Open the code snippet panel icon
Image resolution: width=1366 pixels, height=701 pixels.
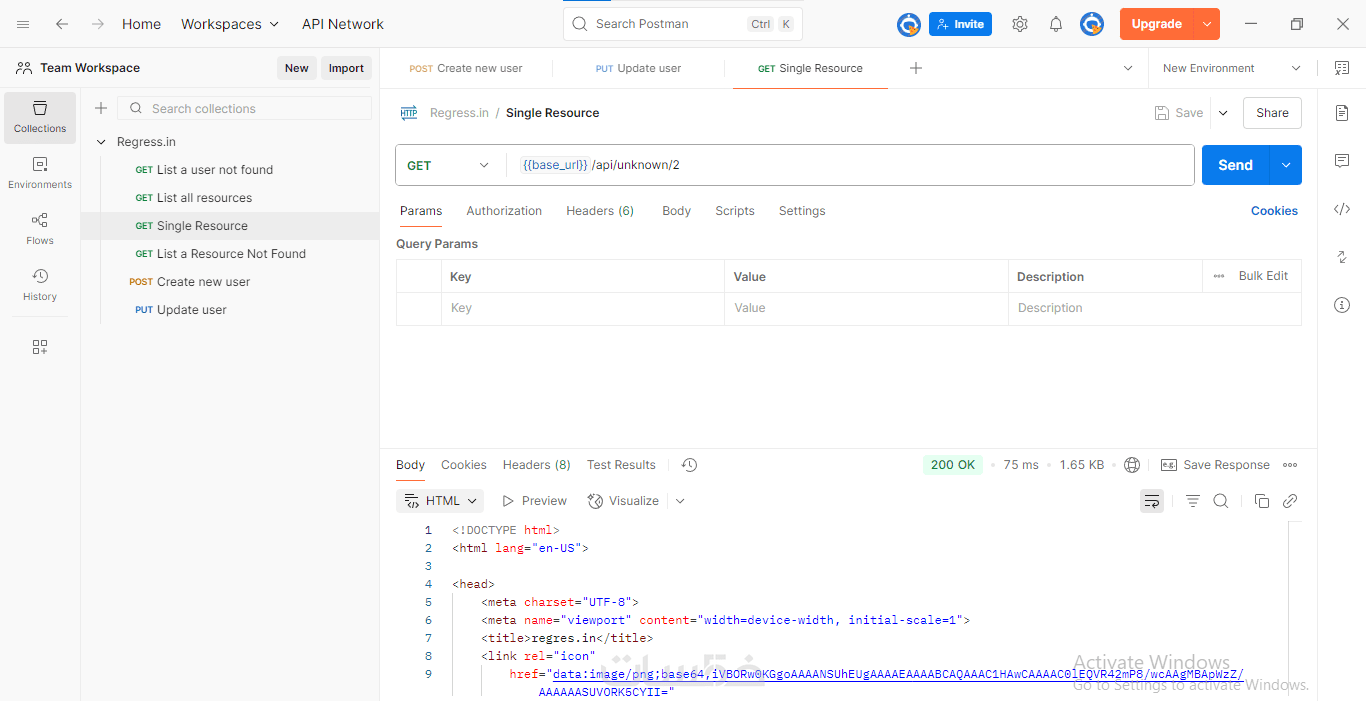(x=1342, y=209)
